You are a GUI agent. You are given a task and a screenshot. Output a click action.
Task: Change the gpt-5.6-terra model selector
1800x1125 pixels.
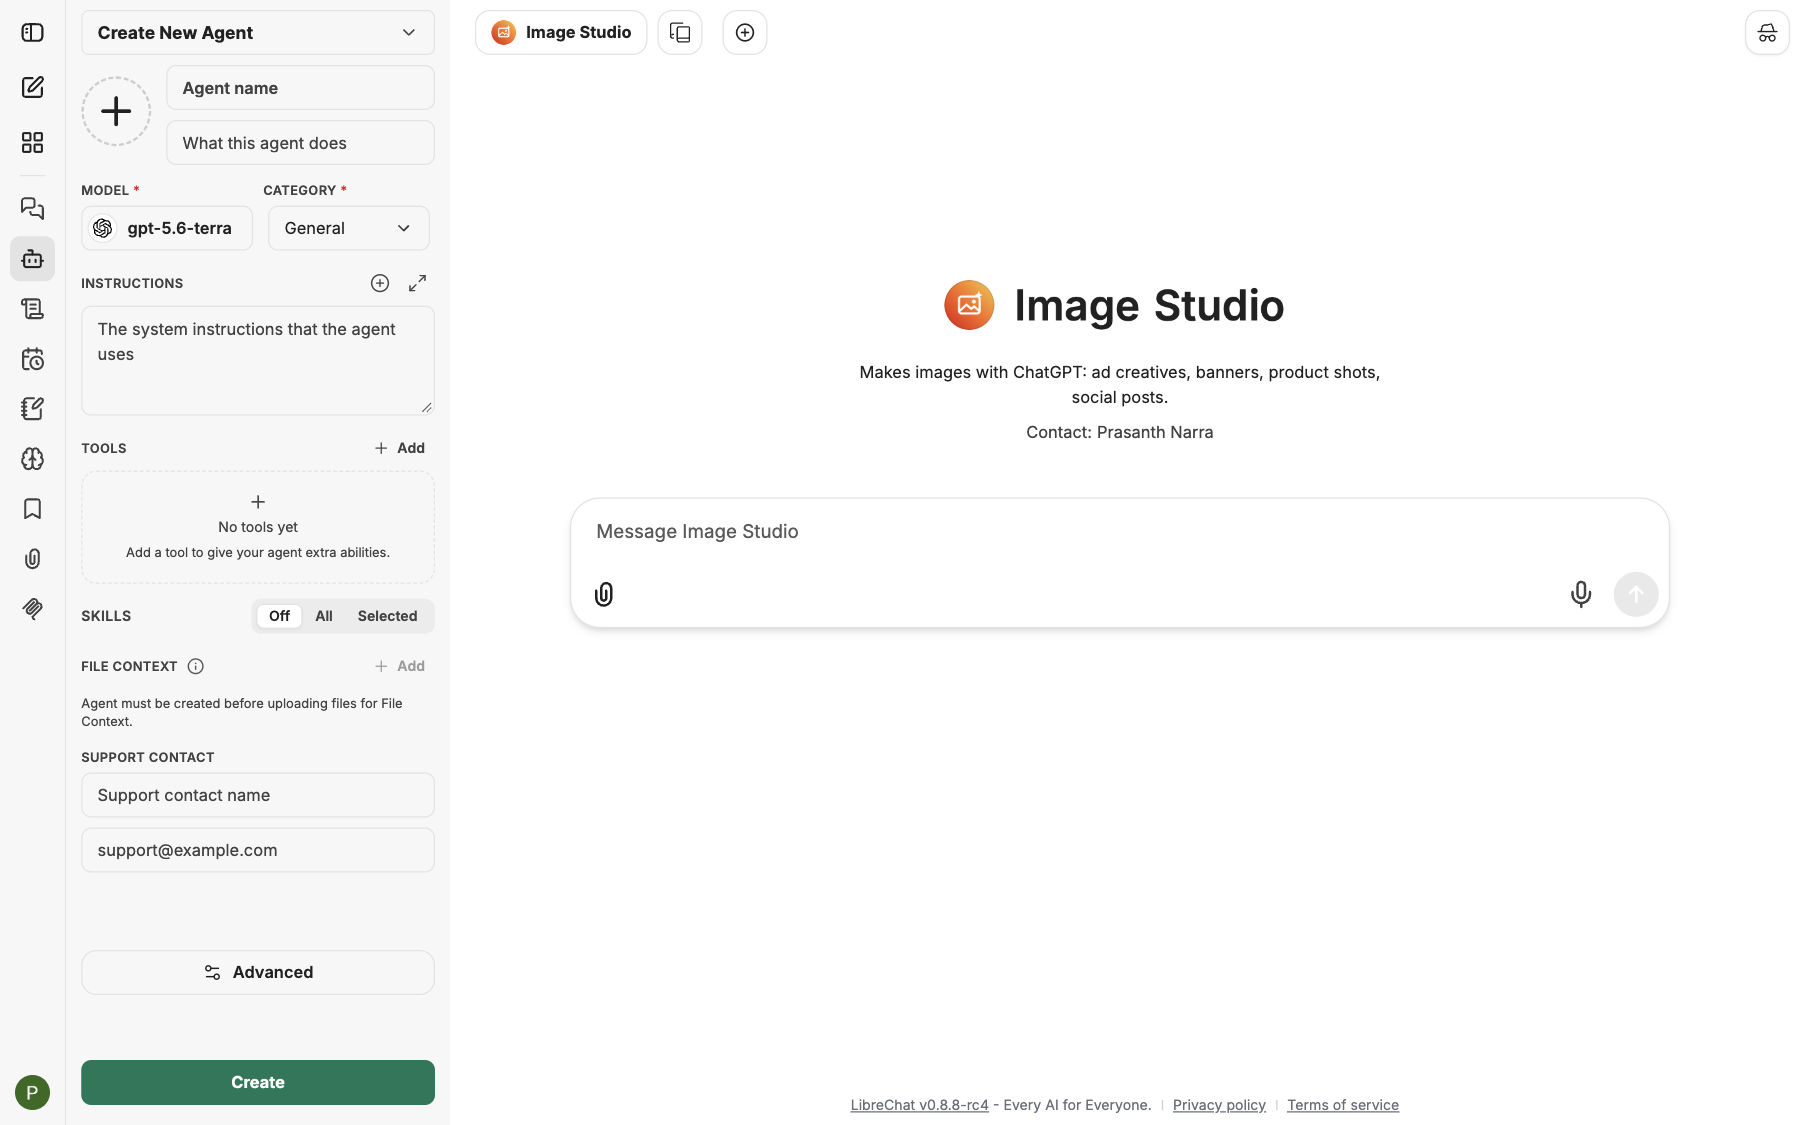[167, 228]
